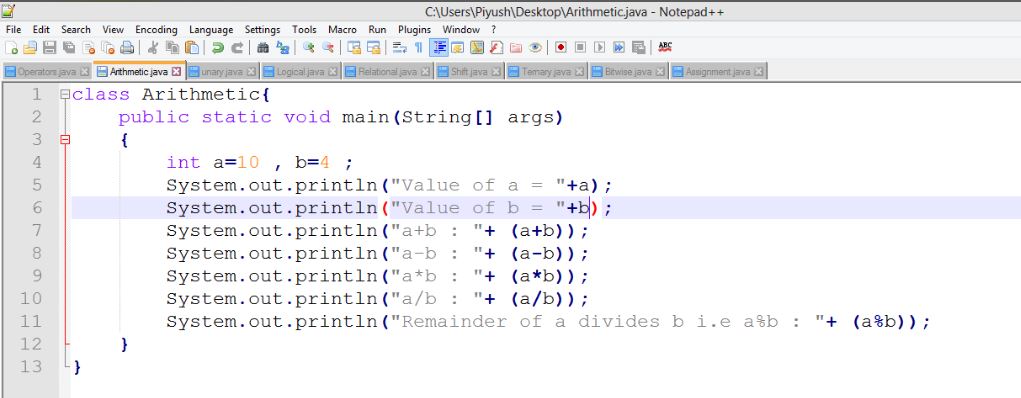The height and width of the screenshot is (398, 1021).
Task: Collapse the class Arithmetic fold on line 1
Action: pyautogui.click(x=64, y=94)
